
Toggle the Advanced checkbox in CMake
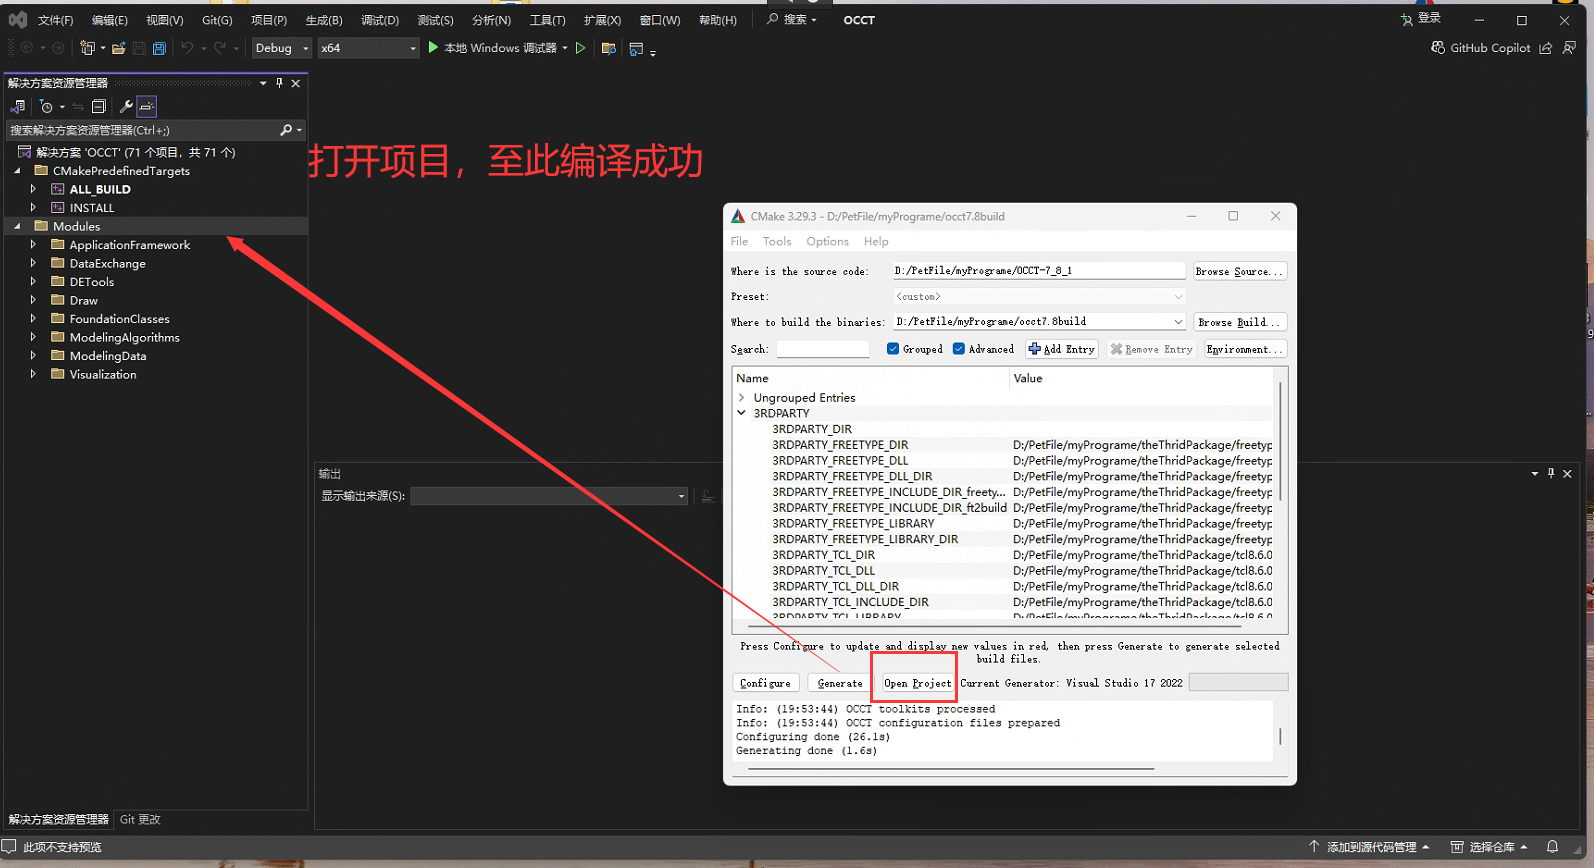pyautogui.click(x=959, y=349)
